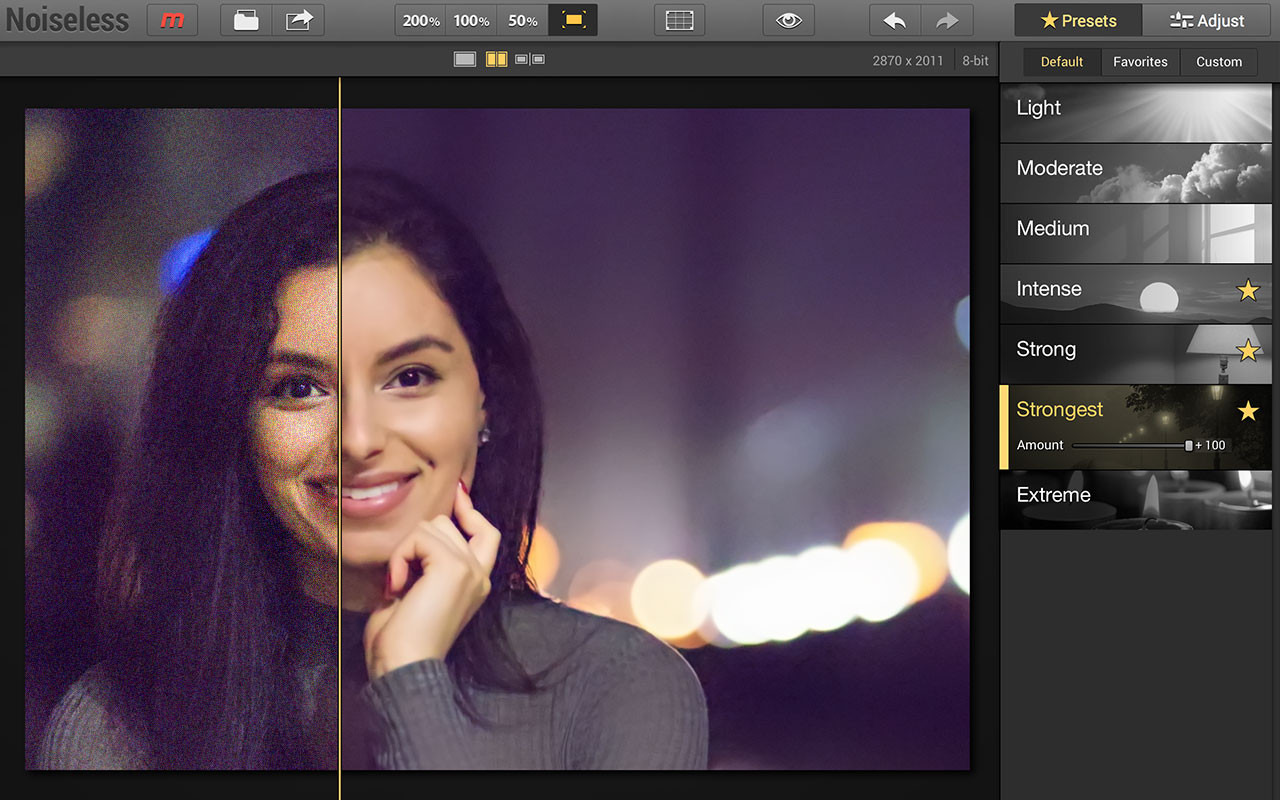The image size is (1280, 800).
Task: Select side-by-side comparison view icon
Action: pos(530,60)
